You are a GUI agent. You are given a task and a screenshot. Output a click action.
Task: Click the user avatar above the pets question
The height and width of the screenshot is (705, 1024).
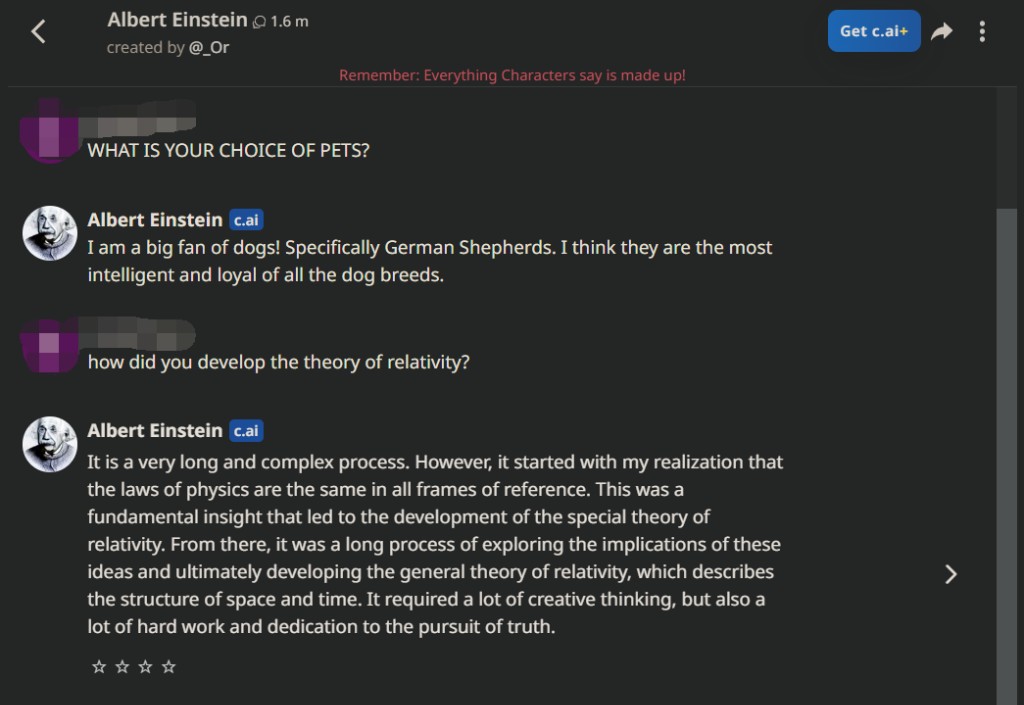(x=49, y=130)
